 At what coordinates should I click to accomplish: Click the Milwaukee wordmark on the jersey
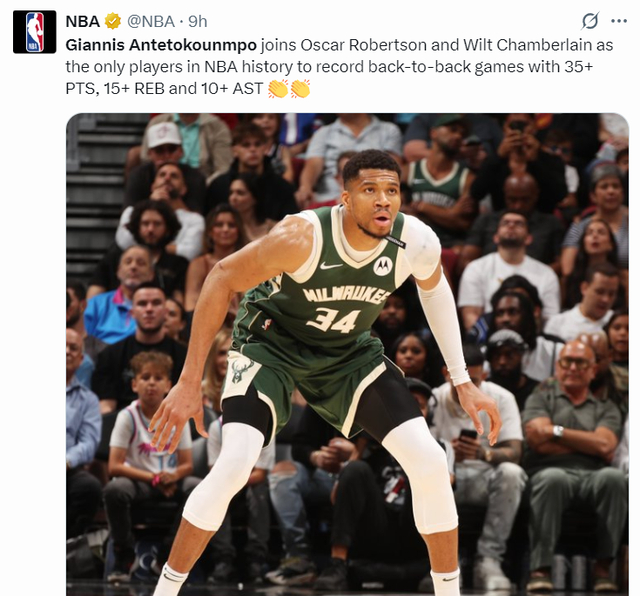(x=345, y=295)
